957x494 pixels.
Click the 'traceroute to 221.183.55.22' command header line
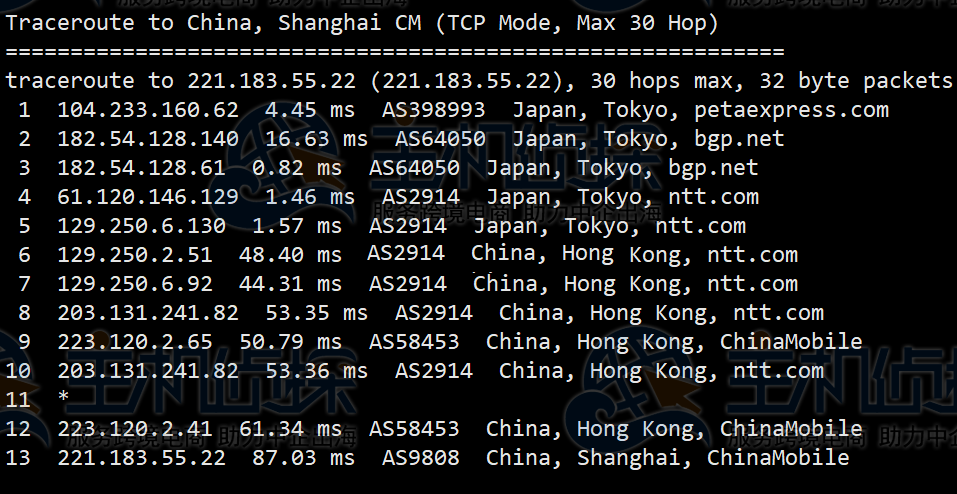pyautogui.click(x=478, y=81)
